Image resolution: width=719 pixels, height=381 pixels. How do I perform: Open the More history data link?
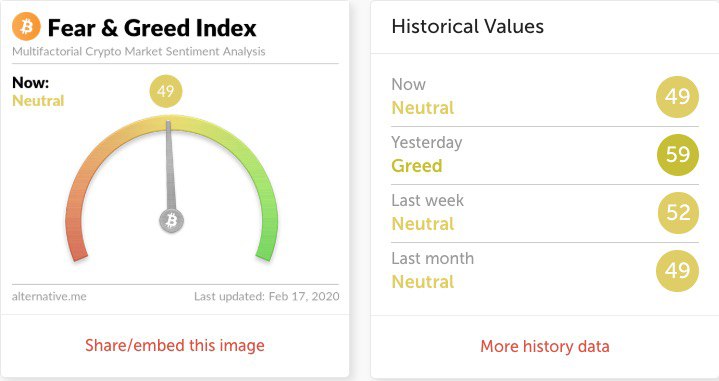[x=545, y=346]
